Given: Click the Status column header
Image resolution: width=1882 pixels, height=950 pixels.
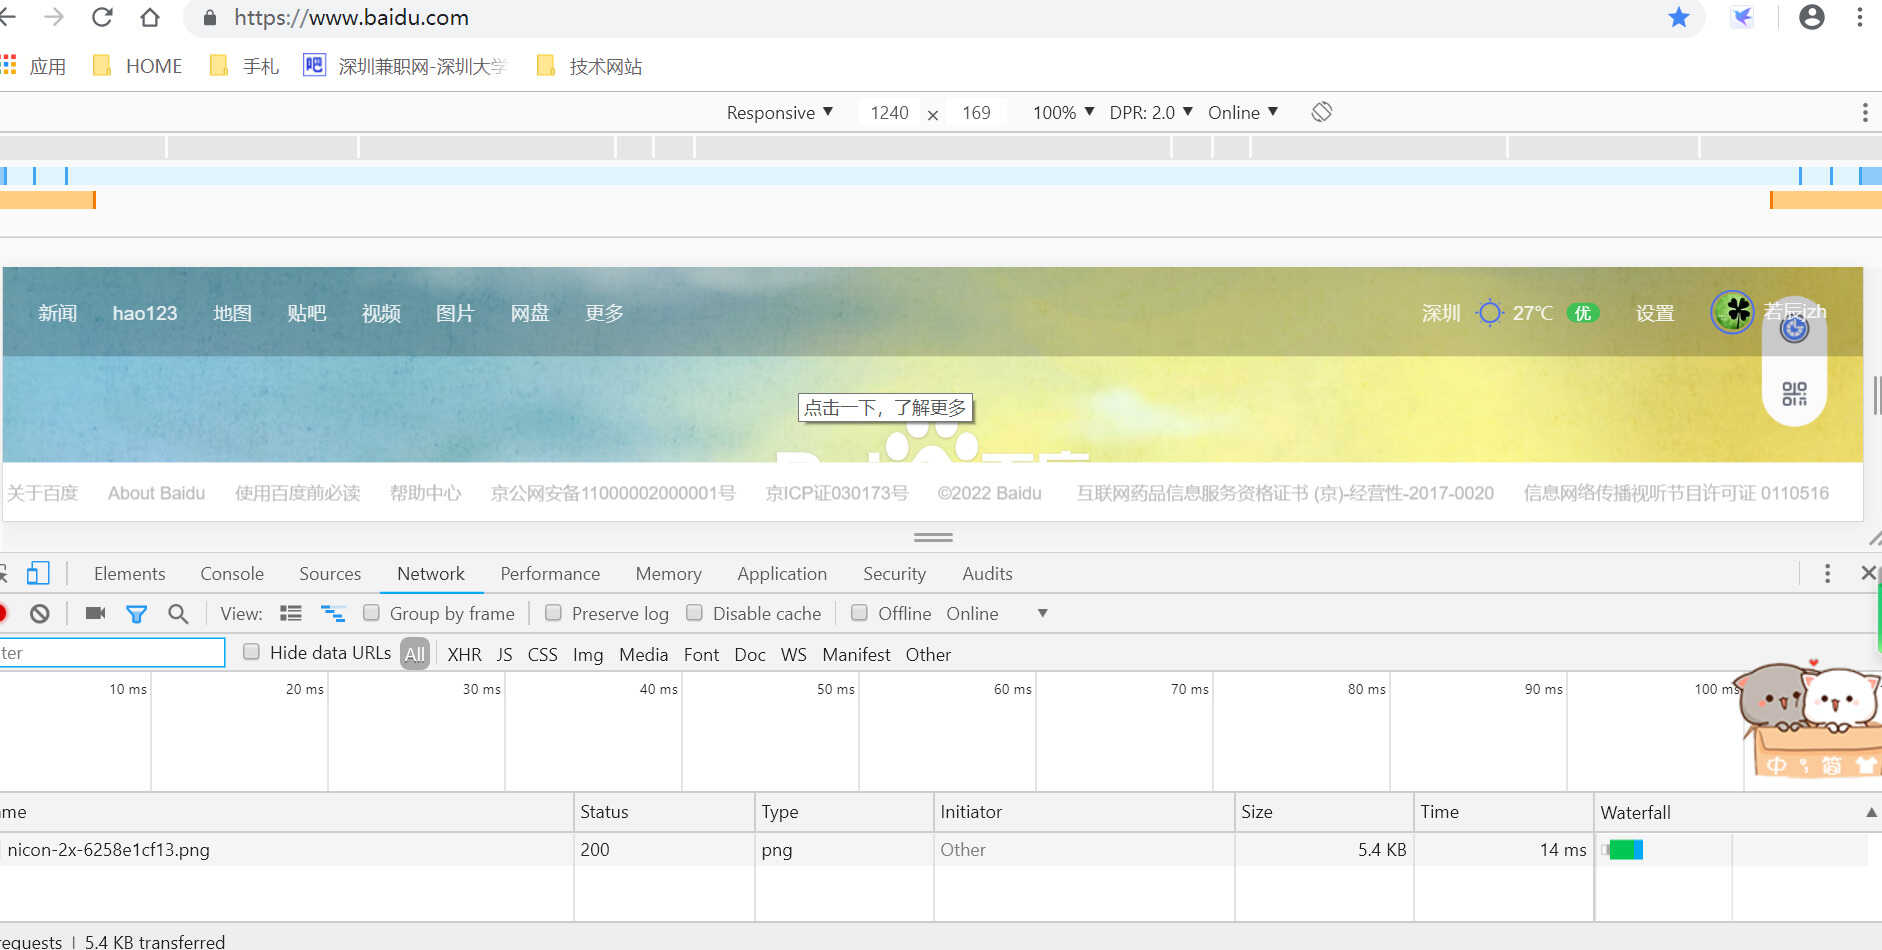Looking at the screenshot, I should tap(664, 812).
